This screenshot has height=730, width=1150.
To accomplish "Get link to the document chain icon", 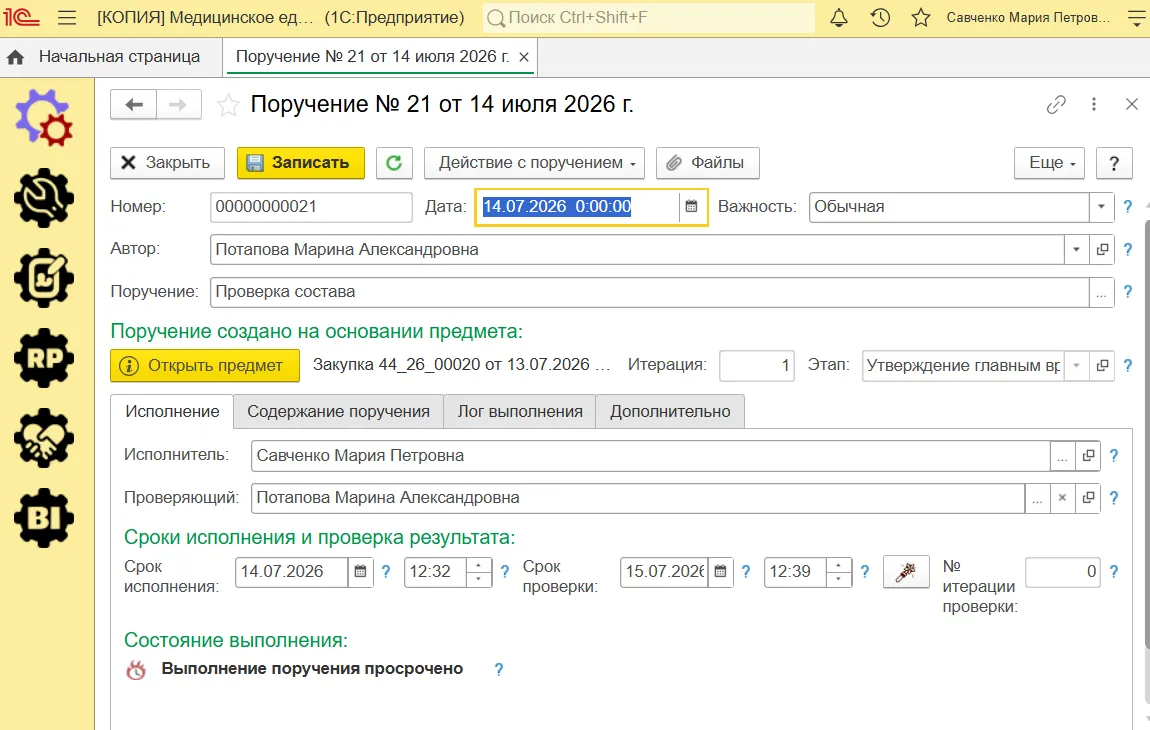I will [1055, 105].
